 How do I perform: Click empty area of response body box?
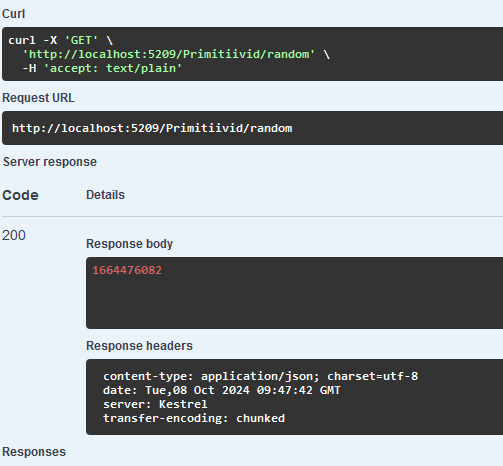click(294, 303)
